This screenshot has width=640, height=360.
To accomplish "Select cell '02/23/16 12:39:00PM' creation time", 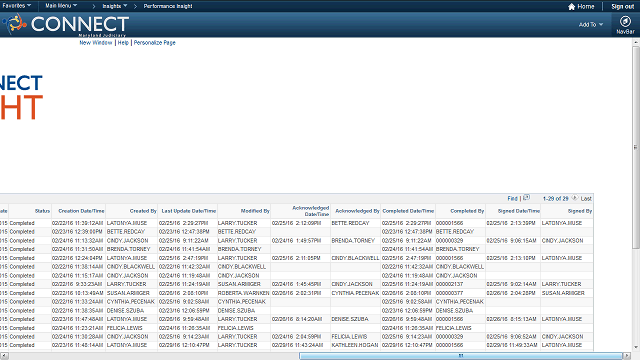I will coord(77,232).
